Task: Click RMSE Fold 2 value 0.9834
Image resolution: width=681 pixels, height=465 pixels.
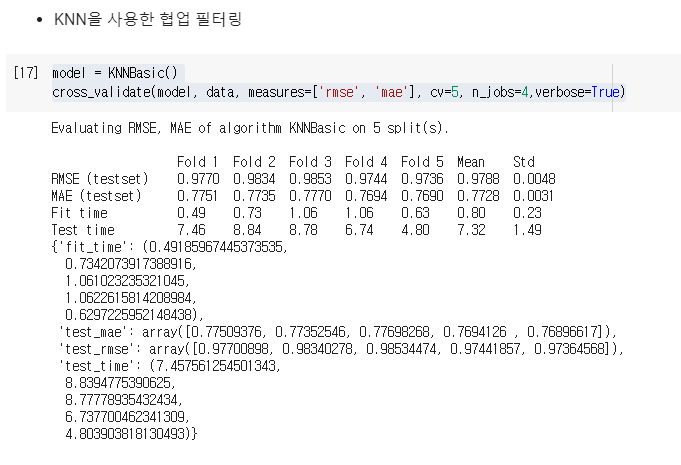Action: pyautogui.click(x=254, y=179)
